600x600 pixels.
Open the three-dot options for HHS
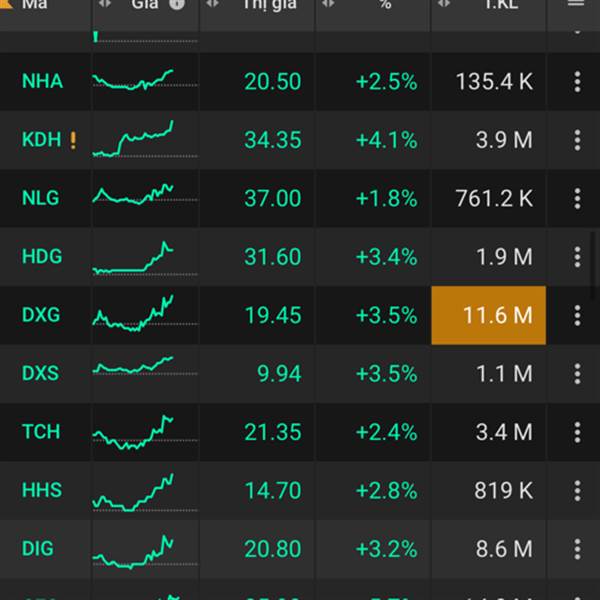click(577, 490)
